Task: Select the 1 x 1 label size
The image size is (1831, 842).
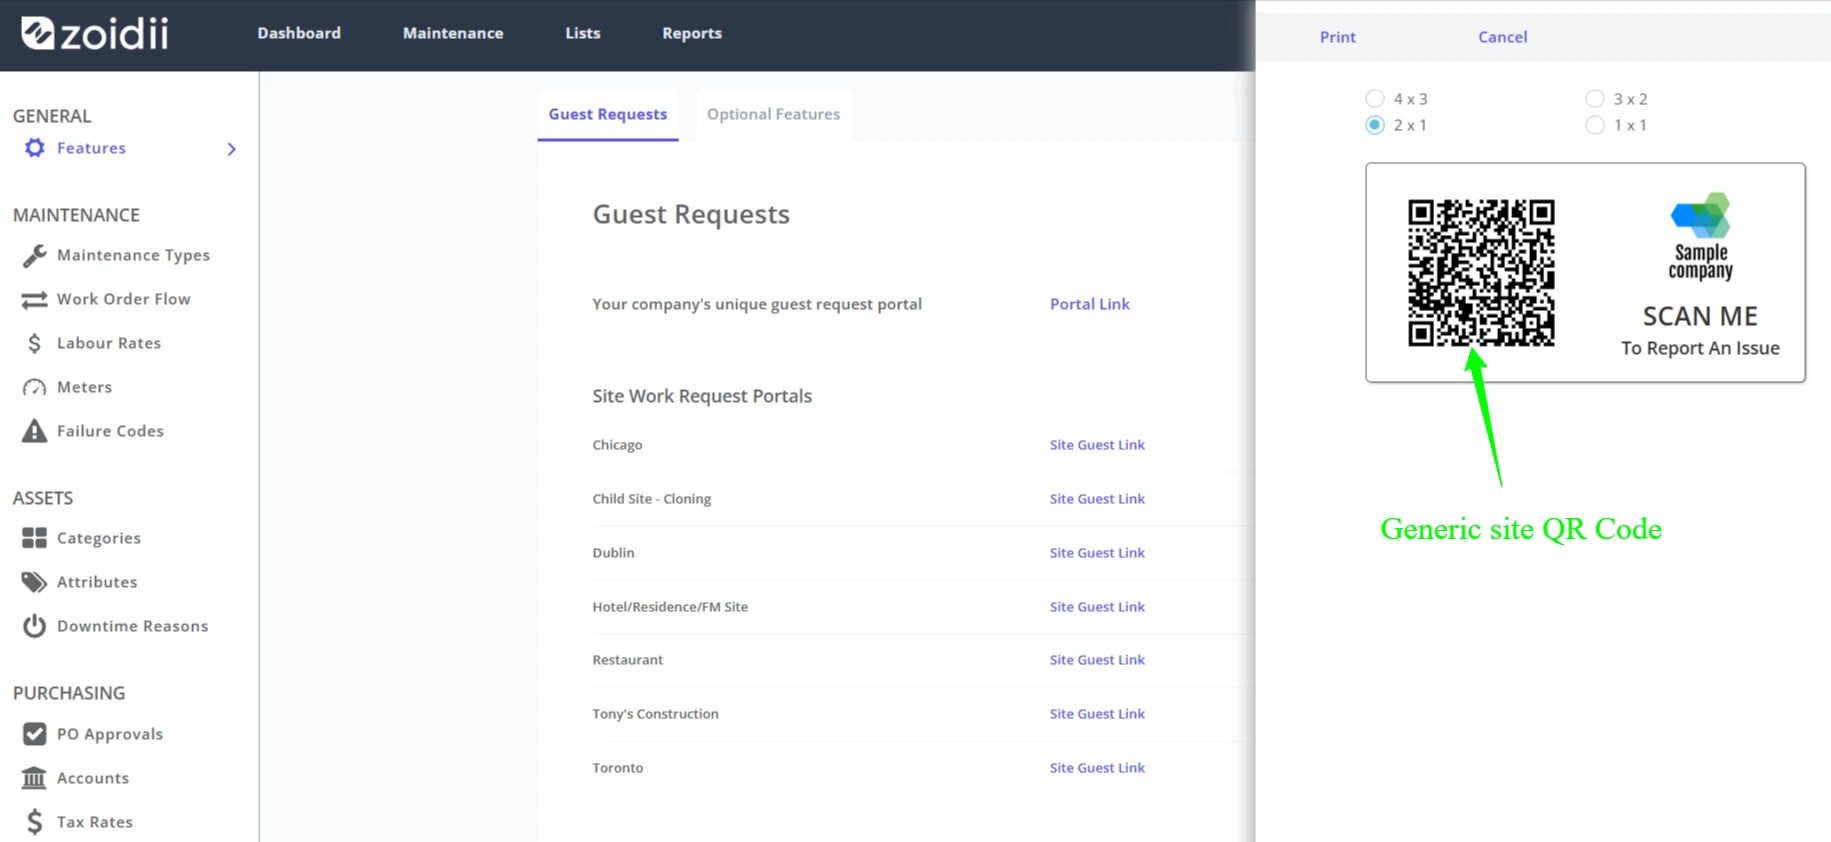Action: point(1595,125)
